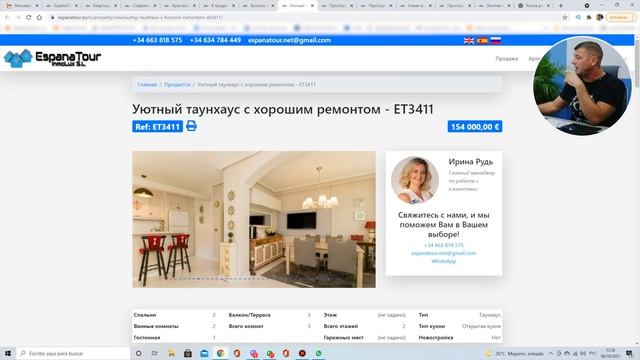This screenshot has height=360, width=640.
Task: Click presenter webcam overlay
Action: point(582,86)
